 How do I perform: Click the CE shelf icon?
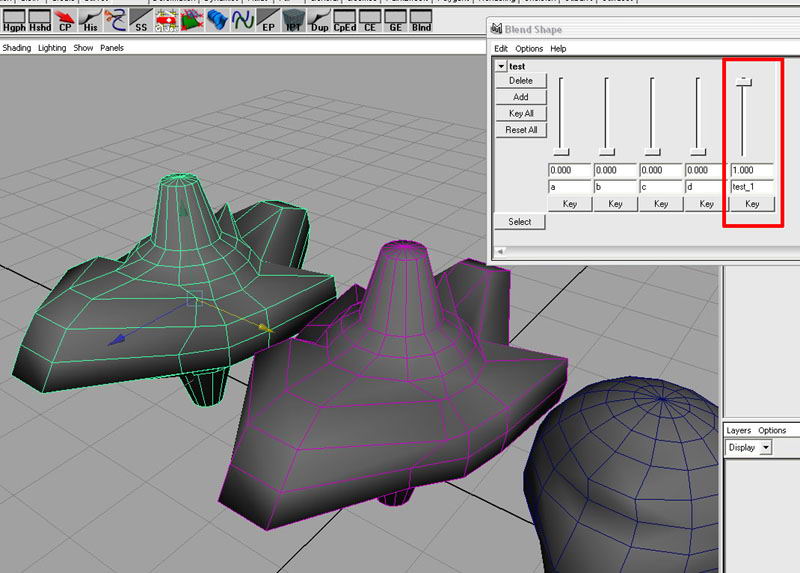370,20
